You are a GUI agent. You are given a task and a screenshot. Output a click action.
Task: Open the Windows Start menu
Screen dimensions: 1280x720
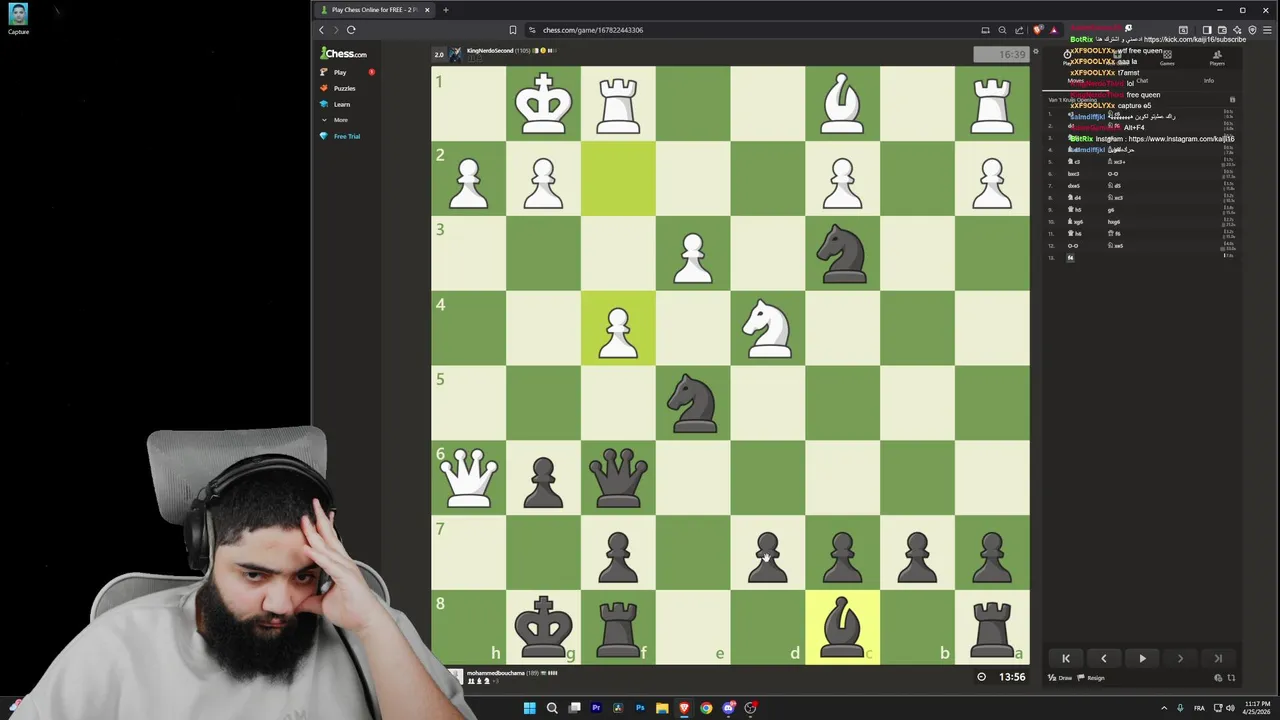529,708
